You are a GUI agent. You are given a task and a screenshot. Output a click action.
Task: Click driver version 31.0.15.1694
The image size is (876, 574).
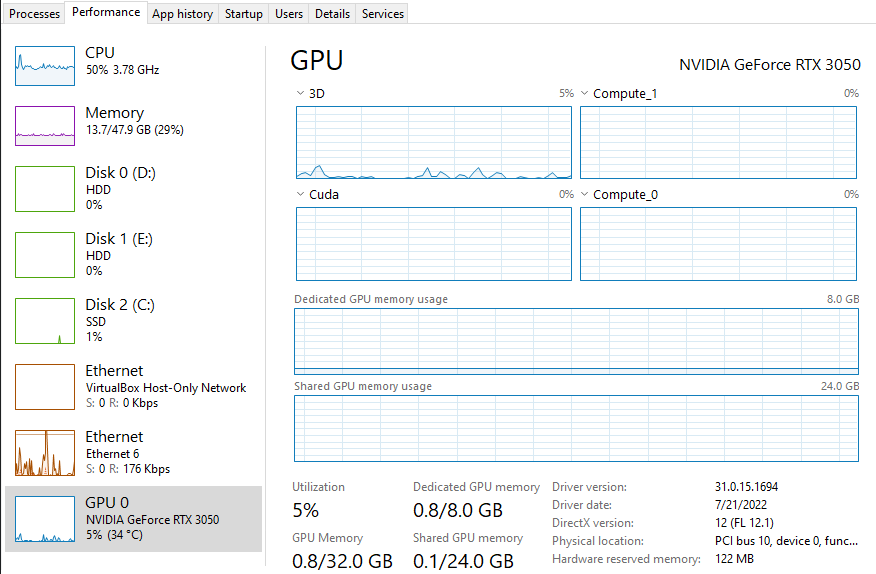pos(746,487)
